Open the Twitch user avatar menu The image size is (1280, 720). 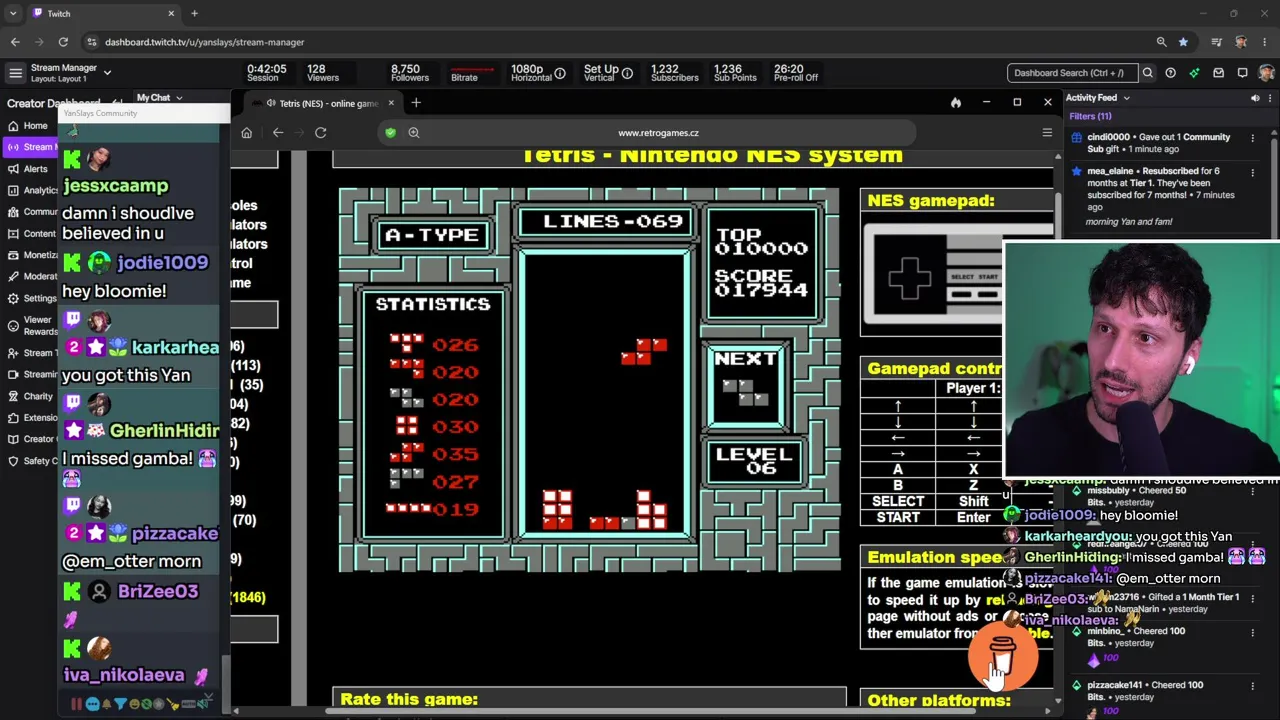(1267, 73)
